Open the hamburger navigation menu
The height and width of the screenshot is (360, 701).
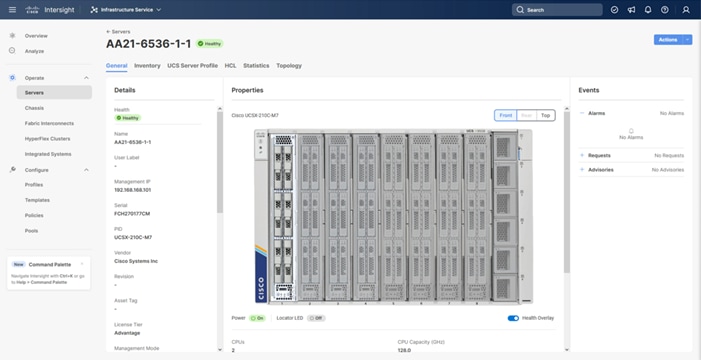[x=13, y=9]
